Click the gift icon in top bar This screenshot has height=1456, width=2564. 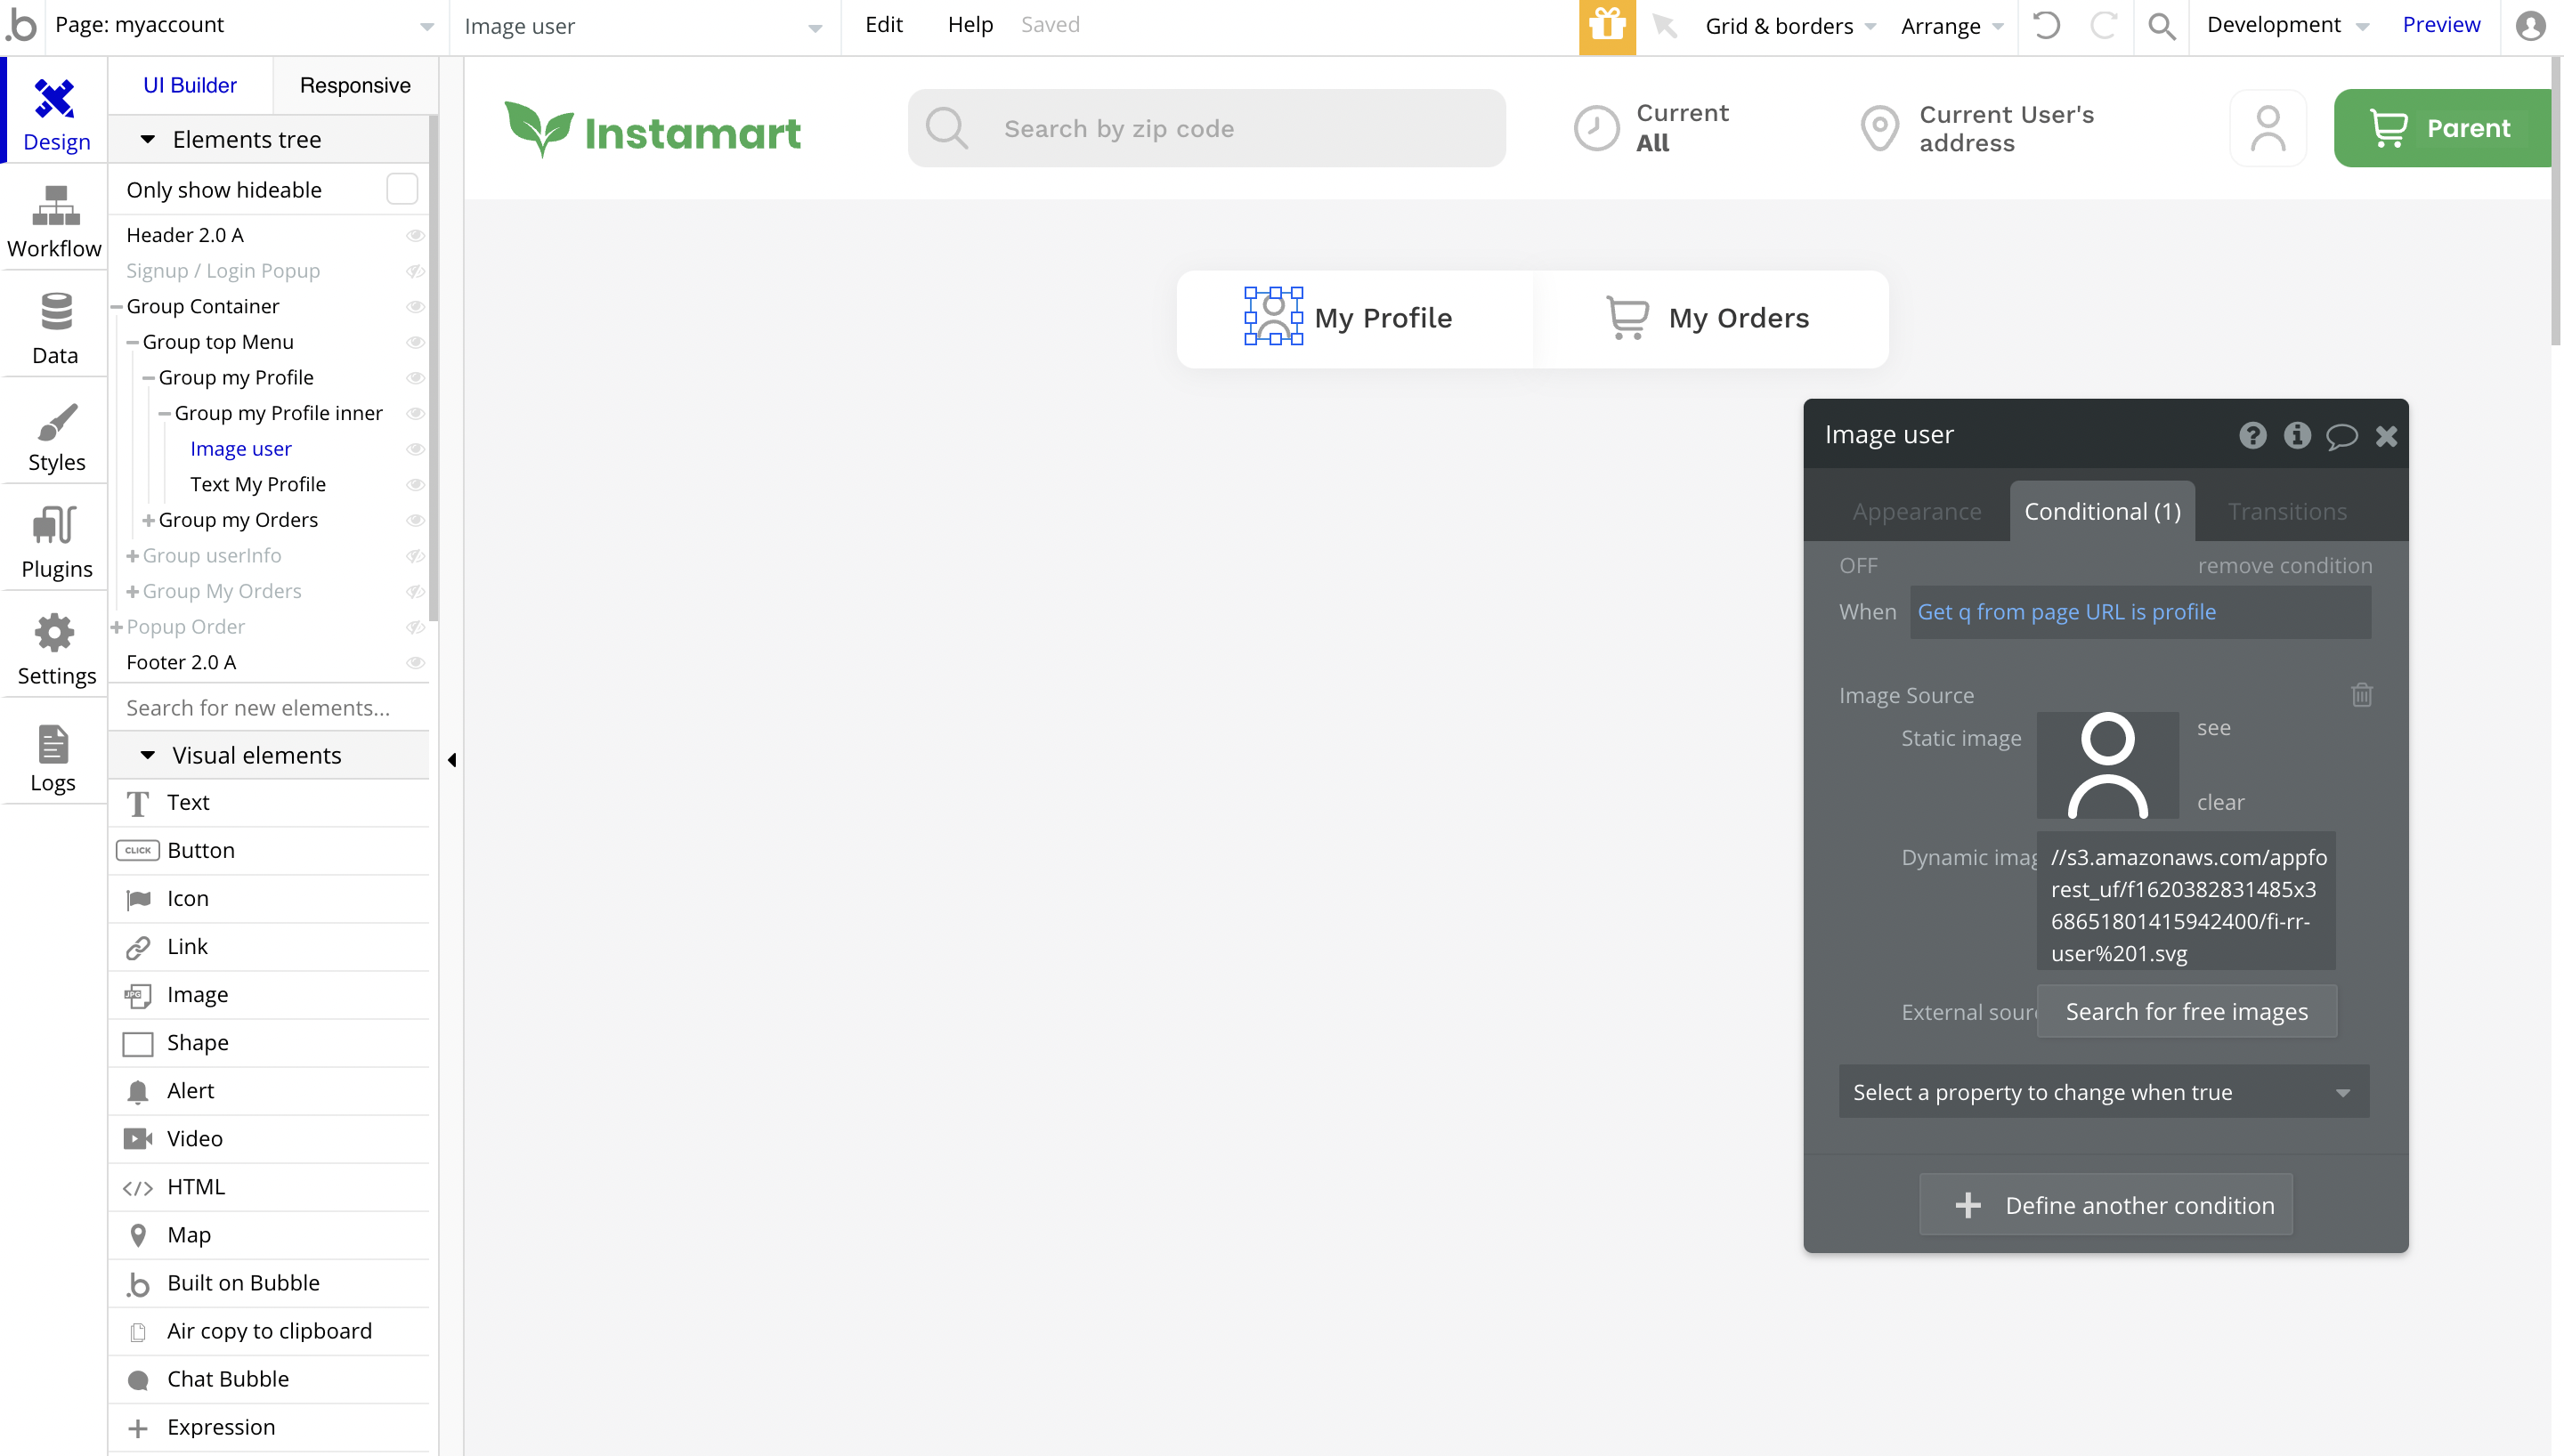coord(1606,26)
